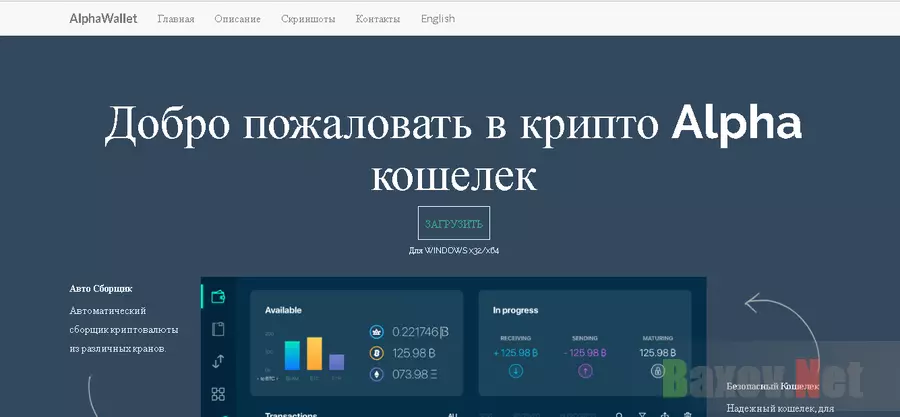Viewport: 900px width, 417px height.
Task: Click the Available card heading
Action: (x=283, y=310)
